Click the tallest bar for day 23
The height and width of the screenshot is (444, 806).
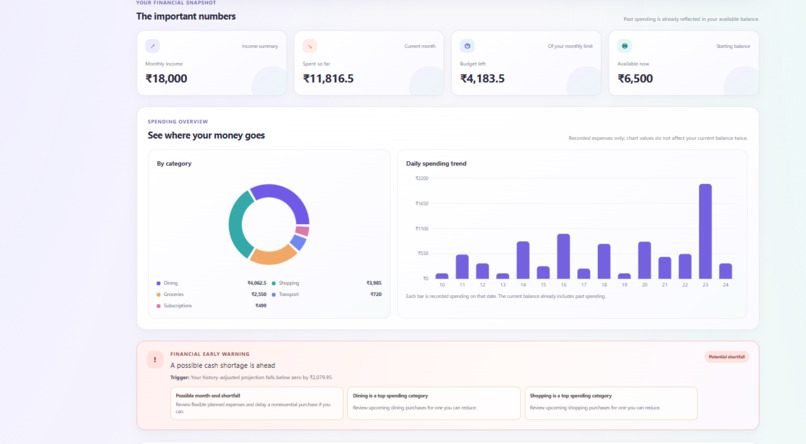(705, 231)
